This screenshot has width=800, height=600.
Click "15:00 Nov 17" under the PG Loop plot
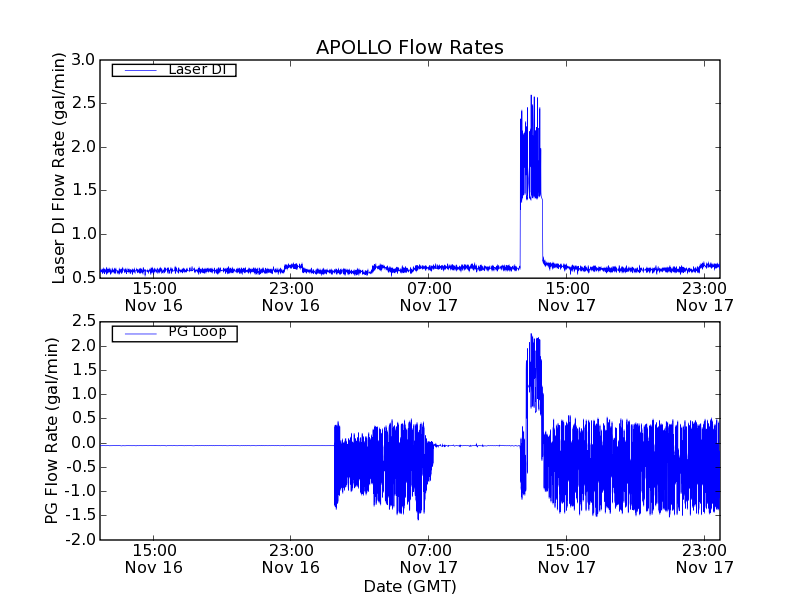point(567,559)
